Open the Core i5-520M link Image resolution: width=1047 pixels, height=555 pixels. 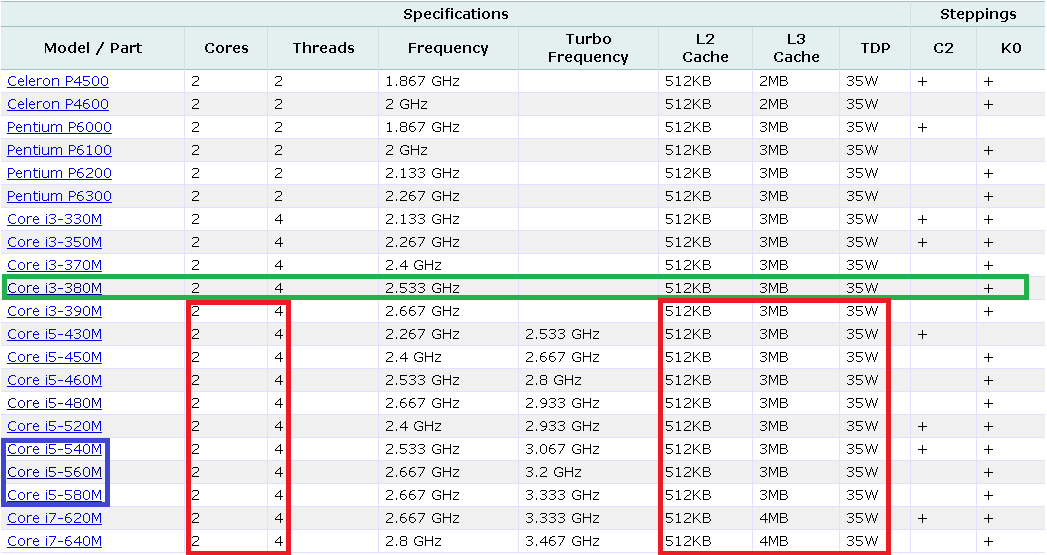tap(54, 426)
